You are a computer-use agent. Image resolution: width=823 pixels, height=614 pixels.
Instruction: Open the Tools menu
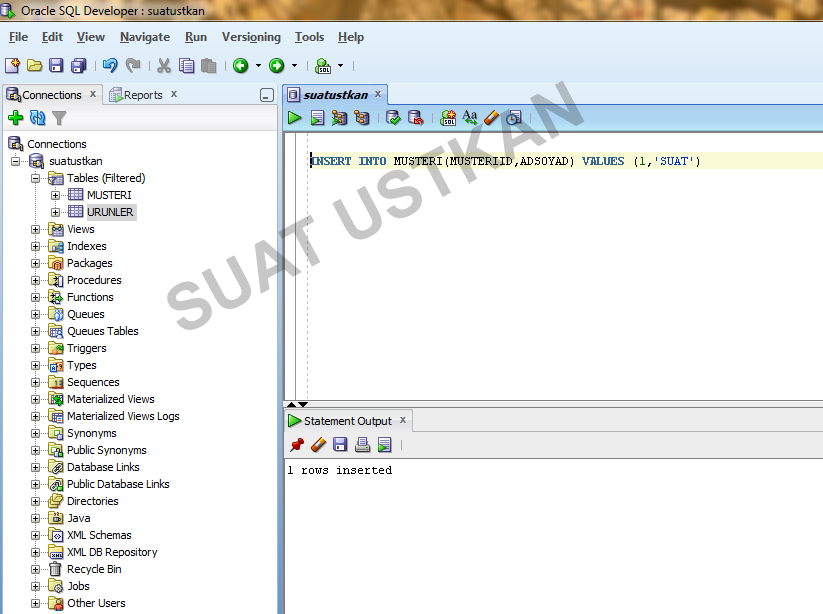[x=309, y=37]
